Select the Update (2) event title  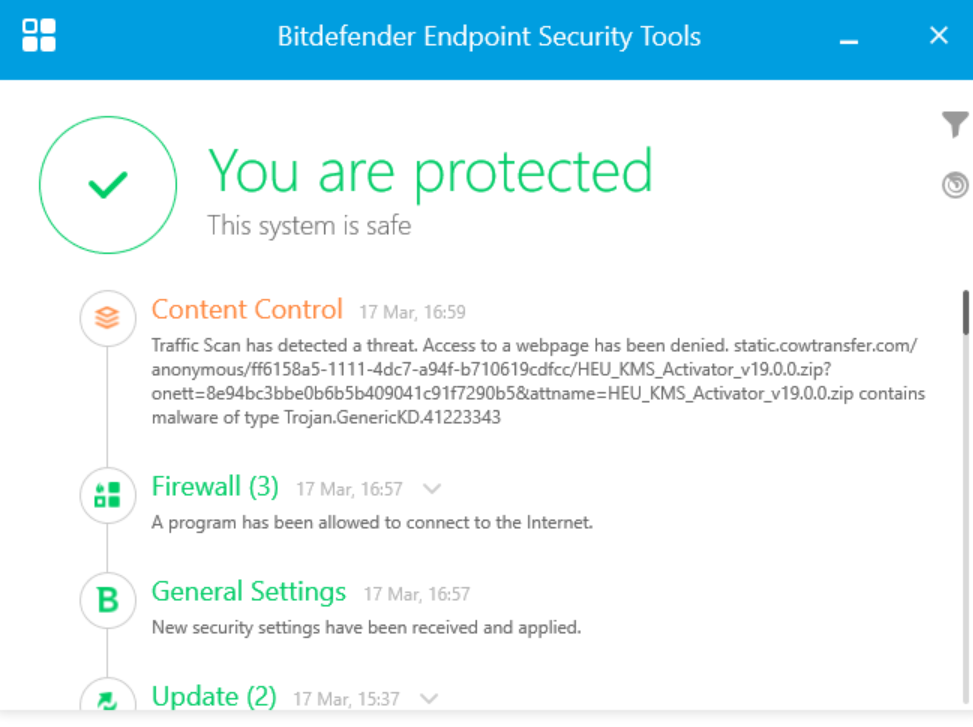pyautogui.click(x=214, y=696)
